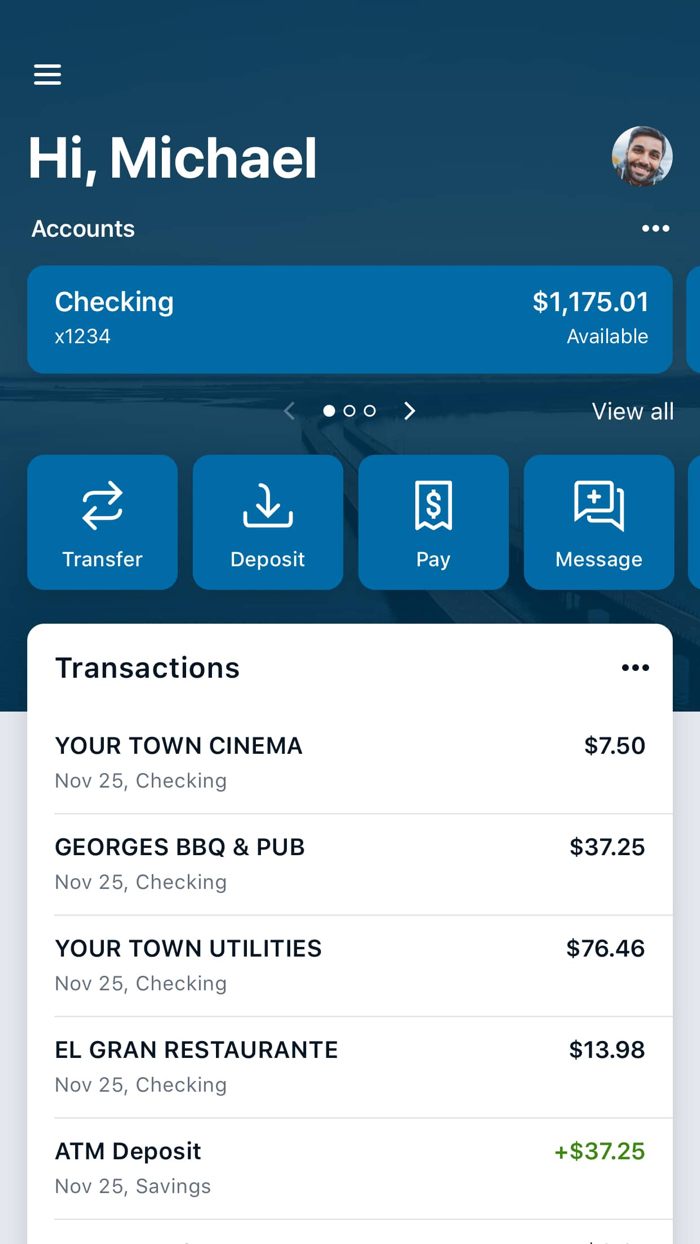
Task: Open the Message center icon
Action: click(x=598, y=522)
